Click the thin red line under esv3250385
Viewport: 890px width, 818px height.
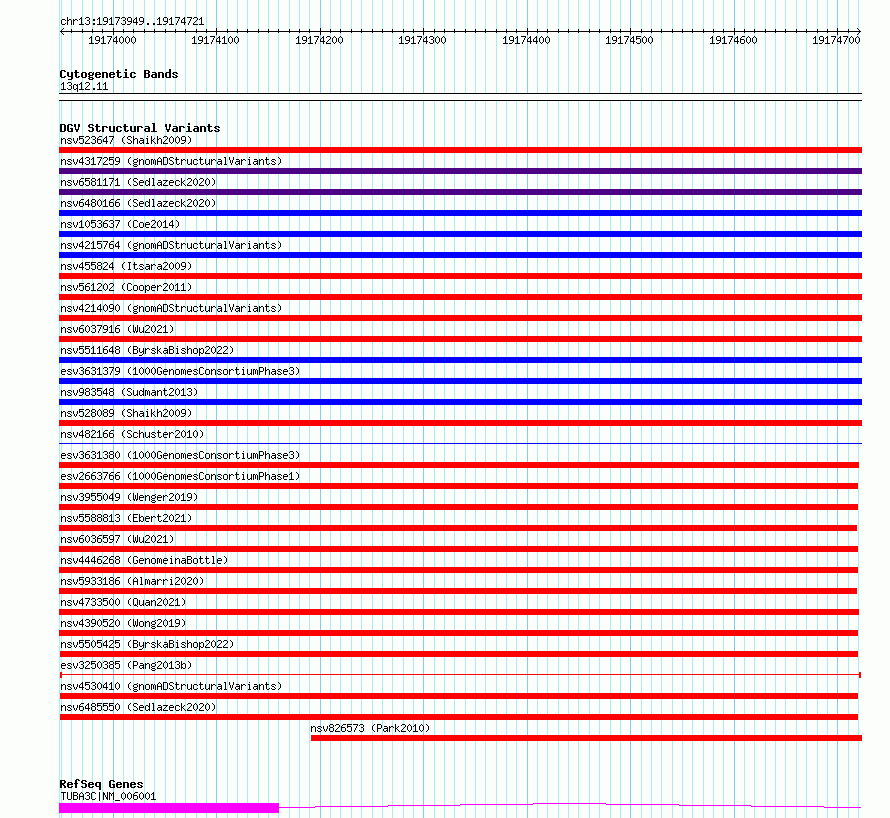pyautogui.click(x=460, y=675)
